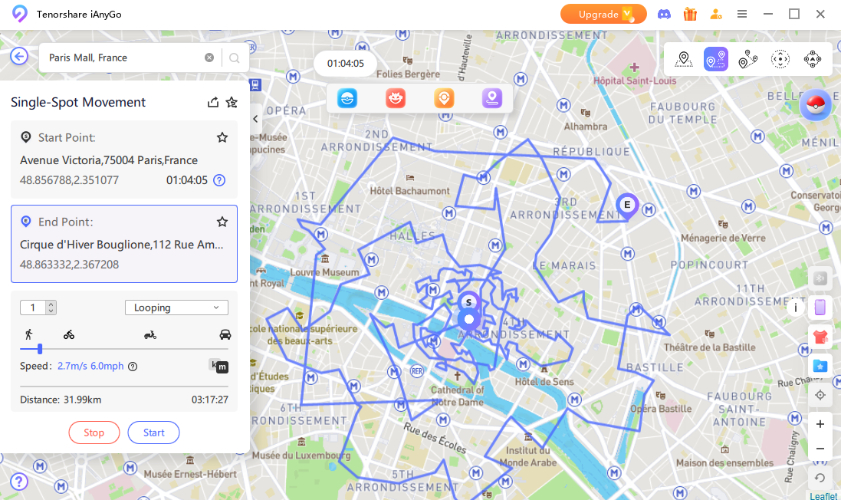Click the reset rotation icon
Image resolution: width=841 pixels, height=500 pixels.
pos(820,477)
